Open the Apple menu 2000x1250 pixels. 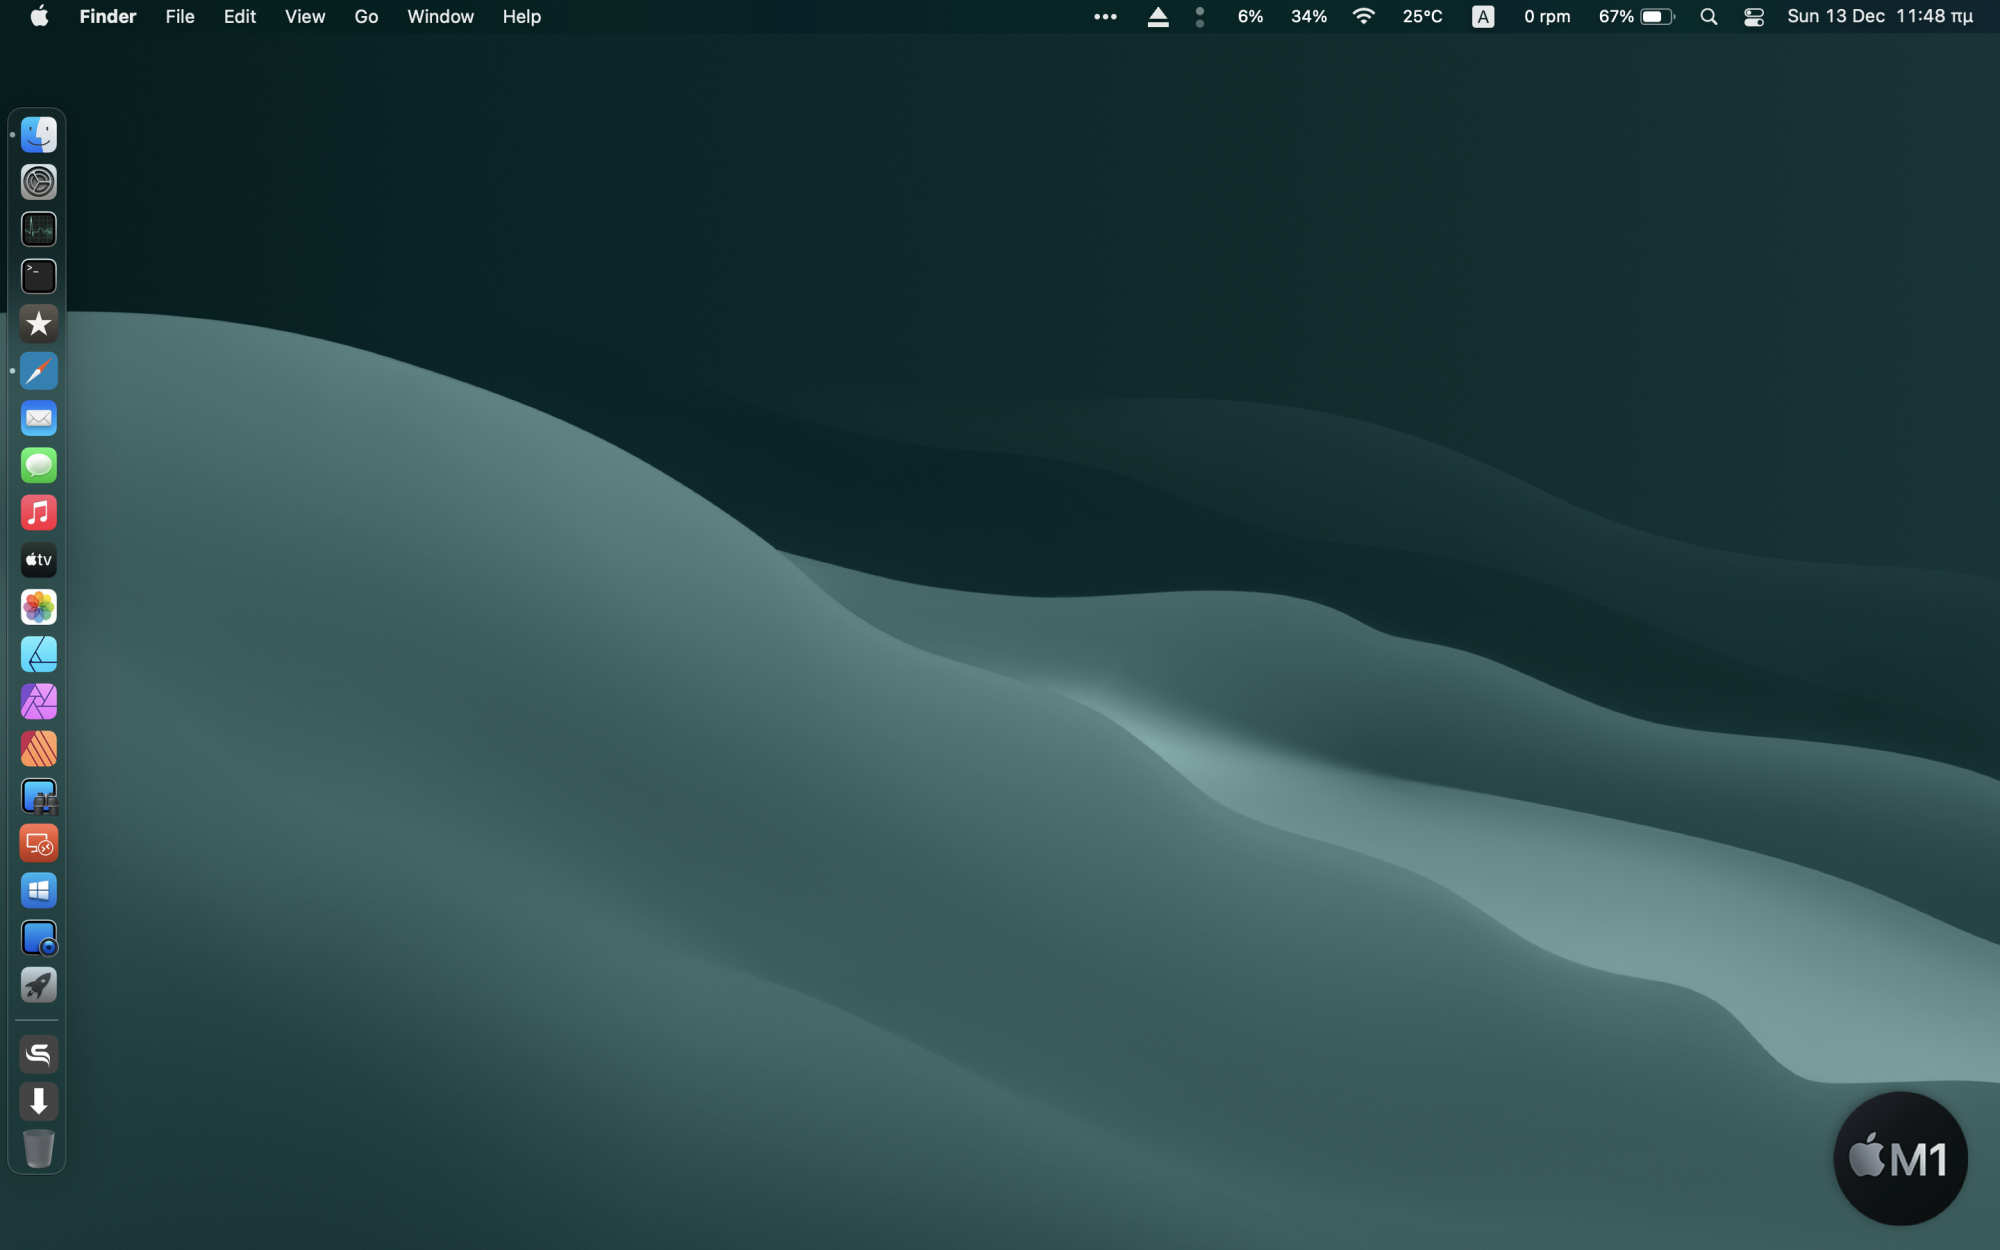(39, 17)
